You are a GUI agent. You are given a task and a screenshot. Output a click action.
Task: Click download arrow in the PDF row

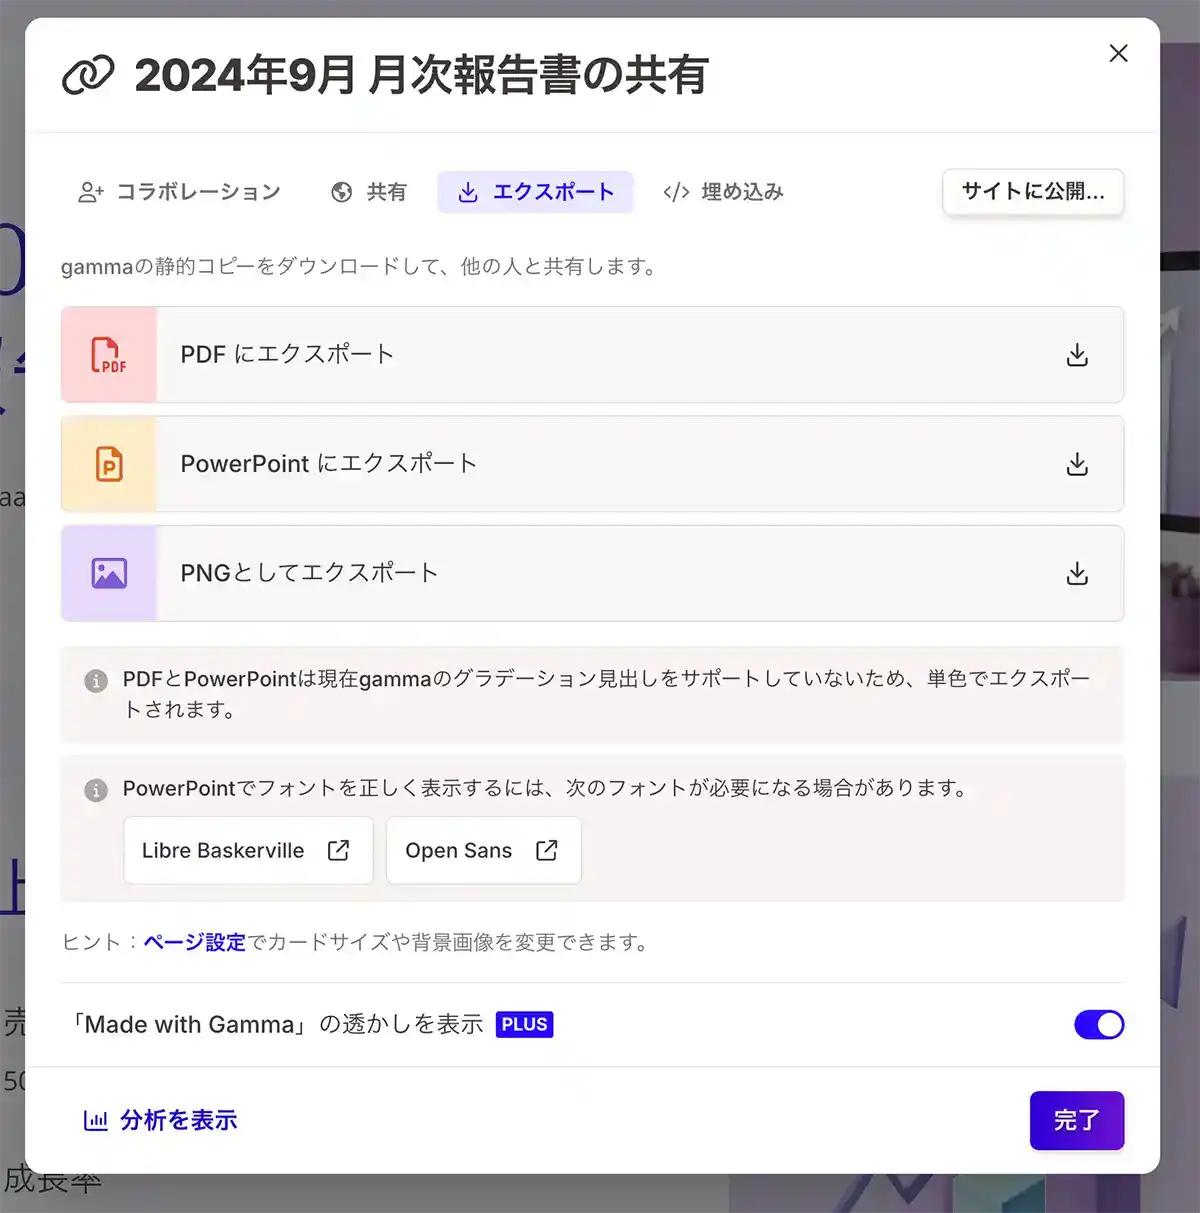1077,355
